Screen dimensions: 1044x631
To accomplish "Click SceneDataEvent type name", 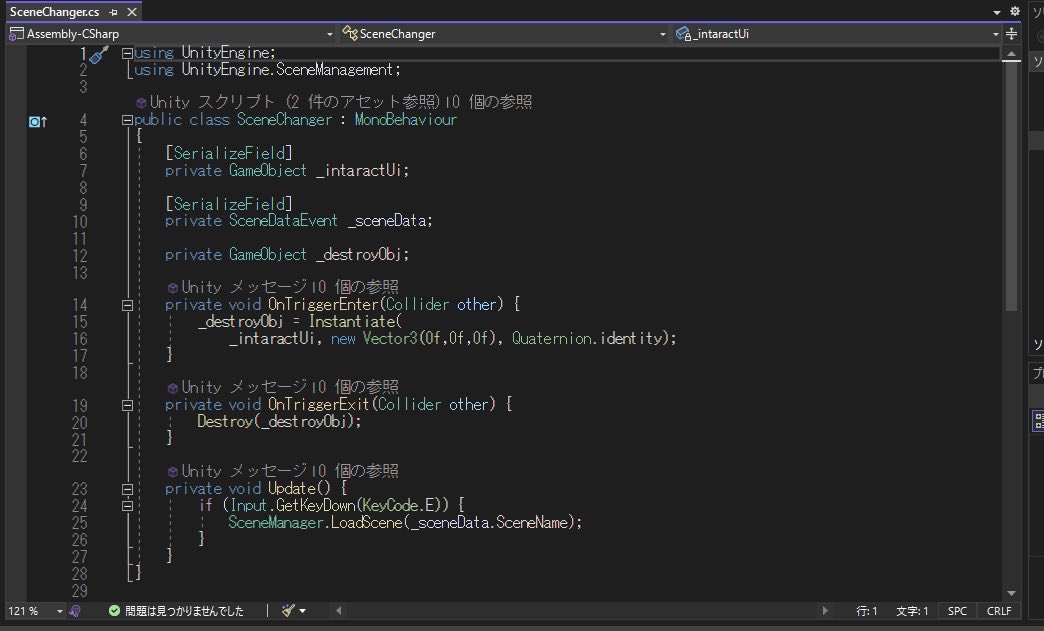I will [x=283, y=220].
